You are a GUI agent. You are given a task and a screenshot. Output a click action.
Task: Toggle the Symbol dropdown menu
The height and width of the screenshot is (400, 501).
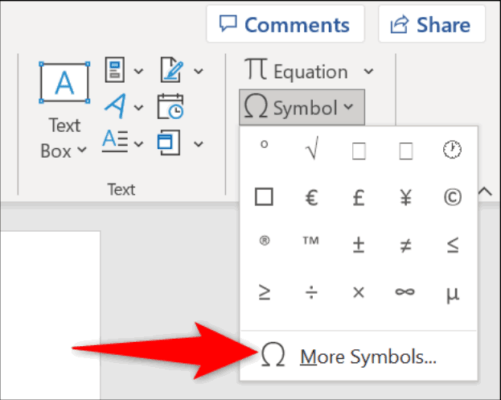pyautogui.click(x=302, y=107)
